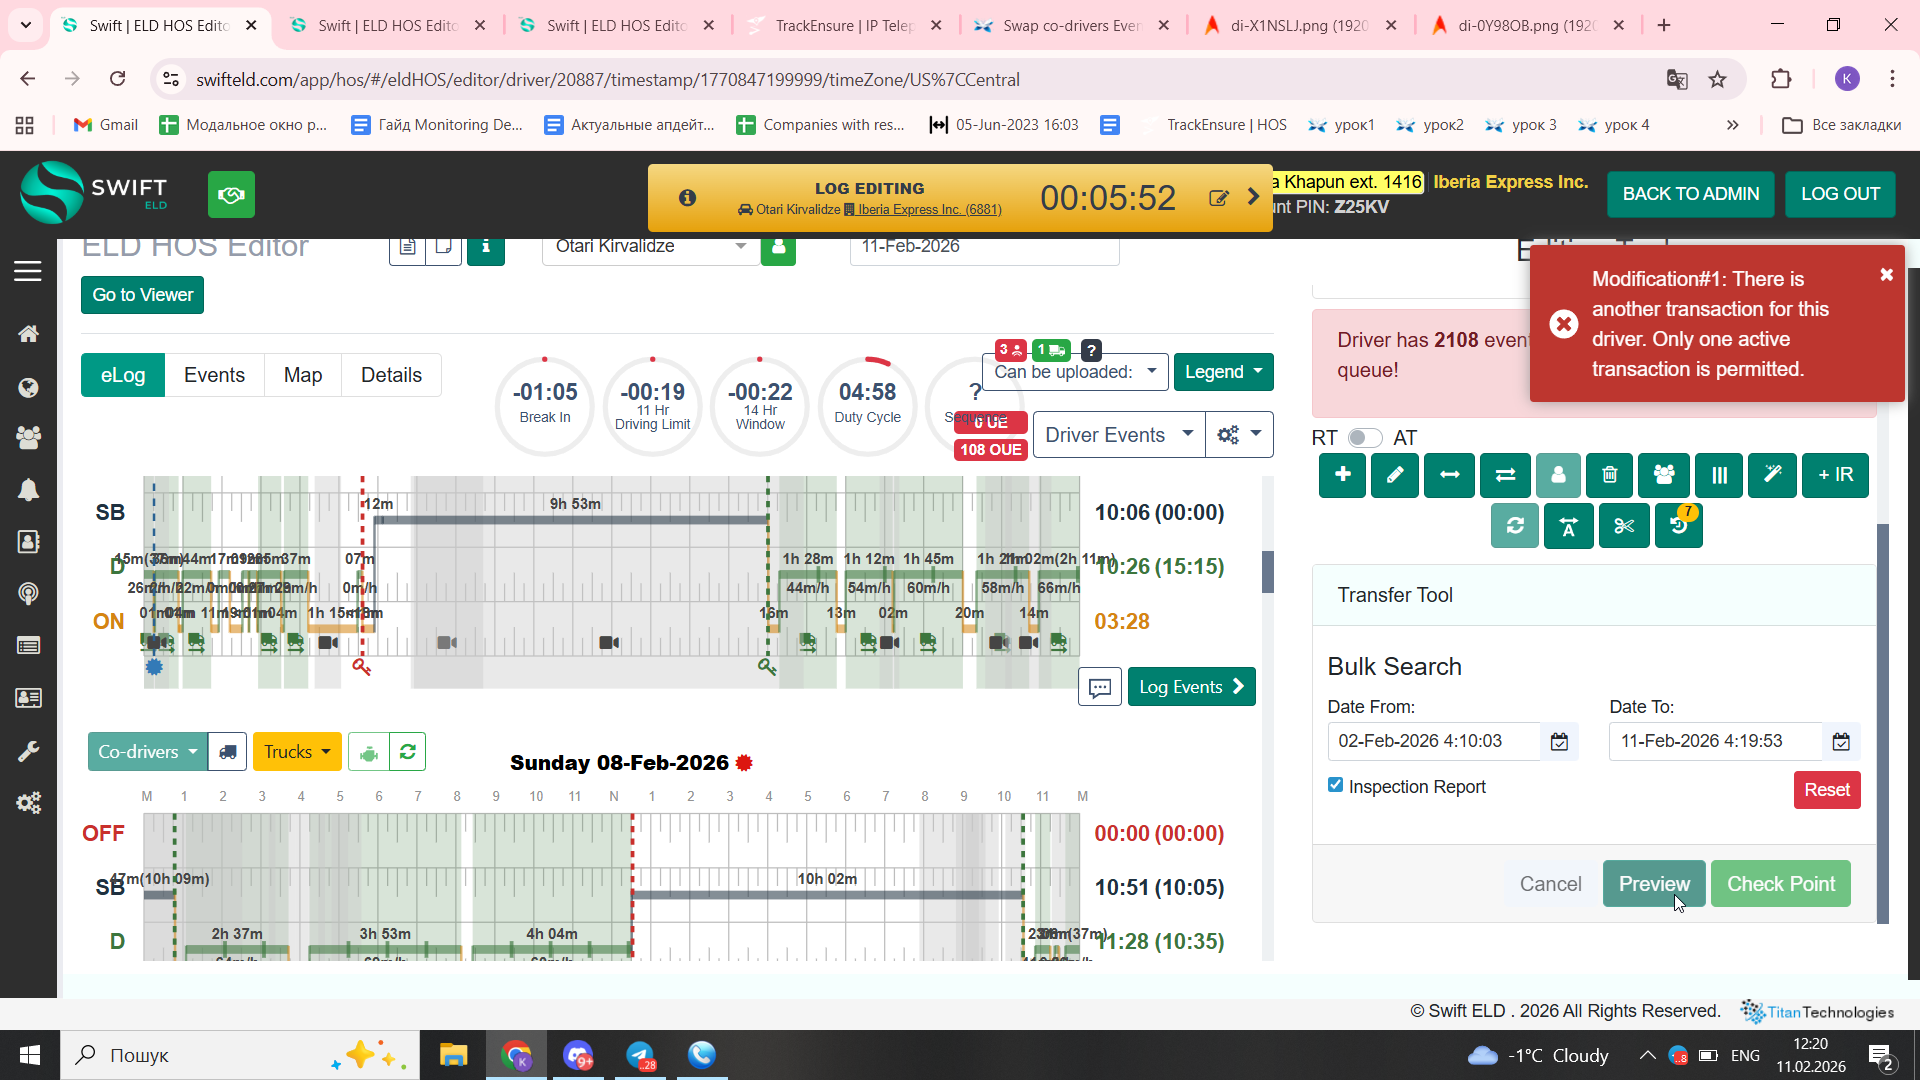Open the history tool with badge 7
Image resolution: width=1920 pixels, height=1080 pixels.
[1678, 526]
